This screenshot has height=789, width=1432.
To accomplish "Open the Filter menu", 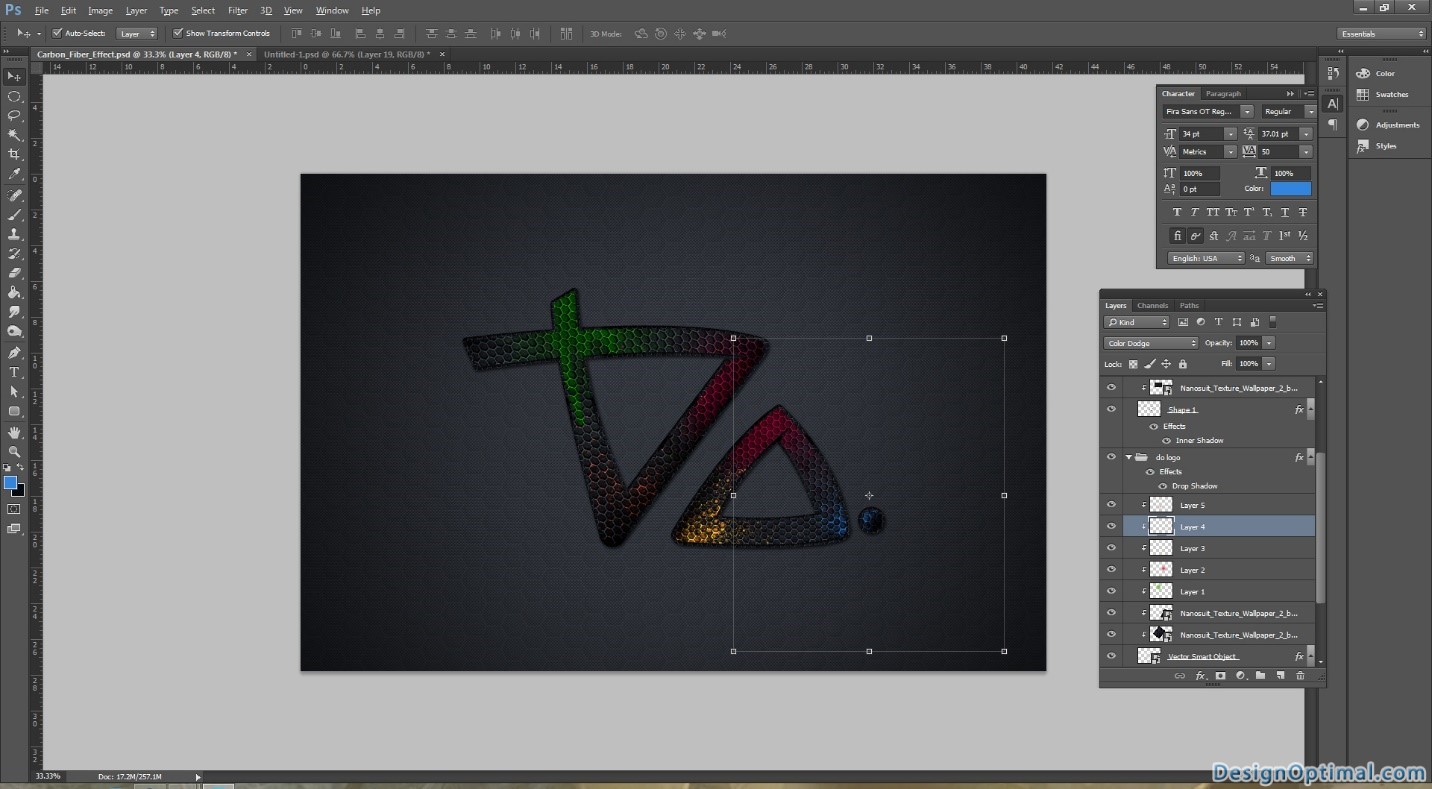I will 237,10.
